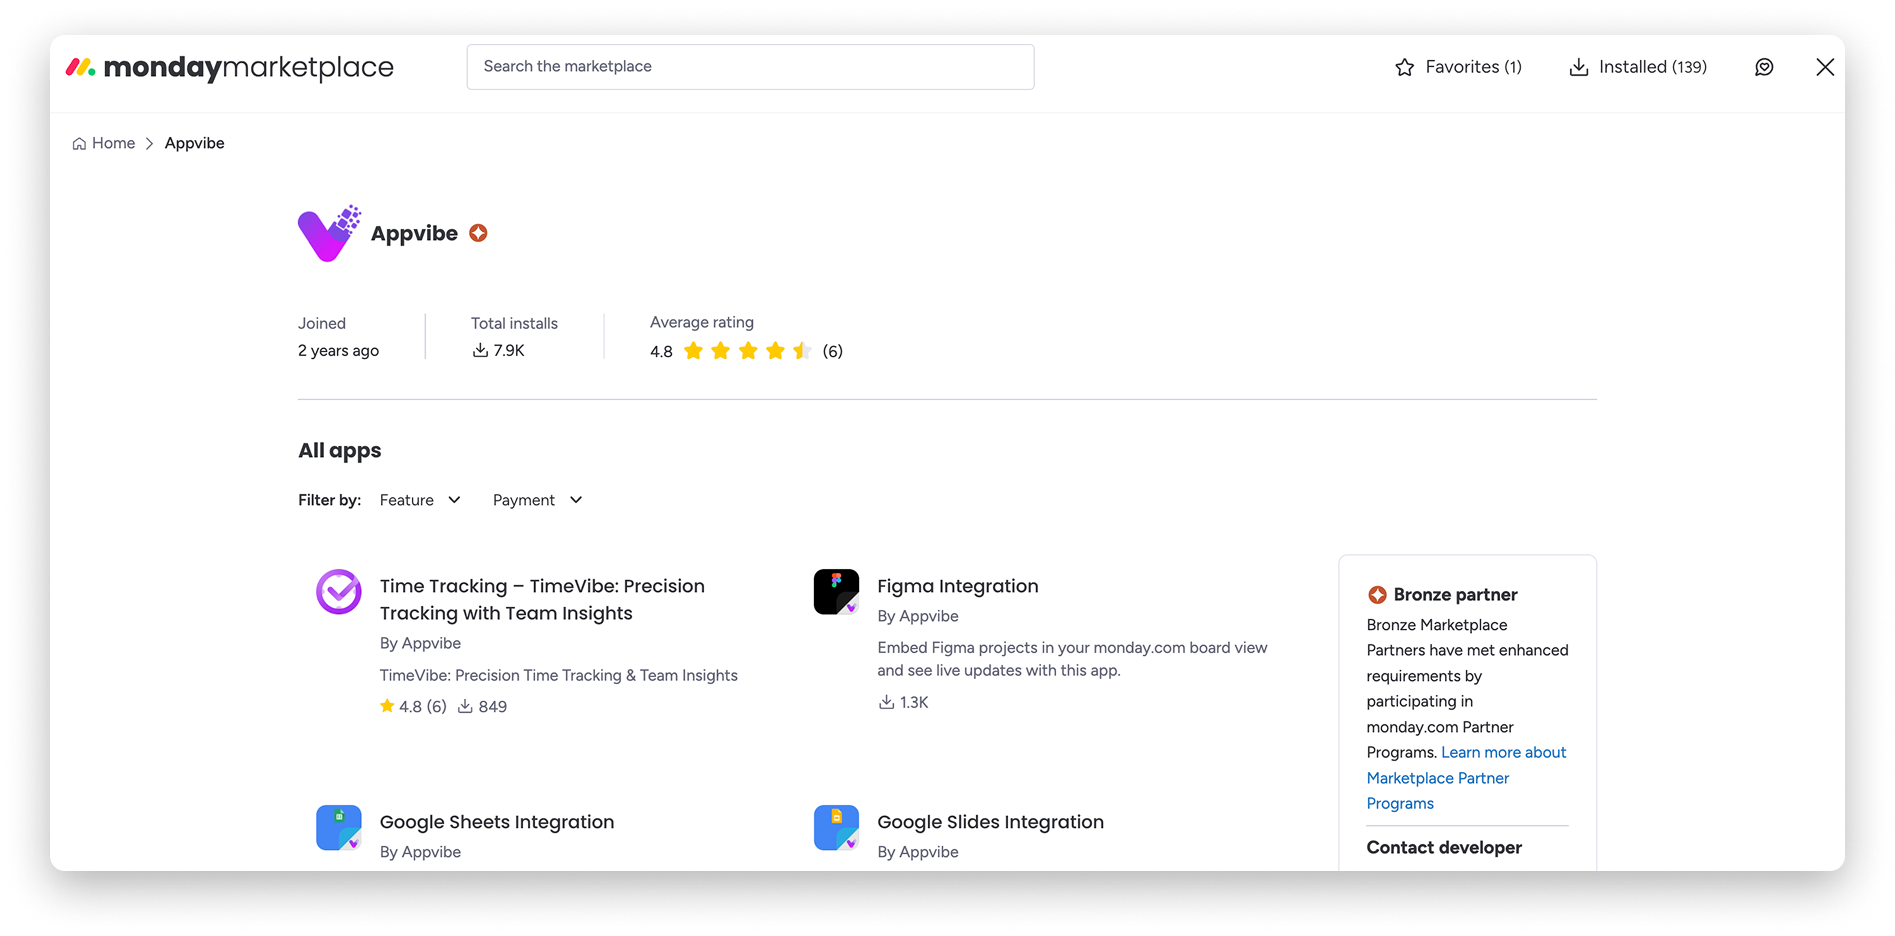Click the Search the marketplace field
The width and height of the screenshot is (1895, 936).
coord(750,67)
